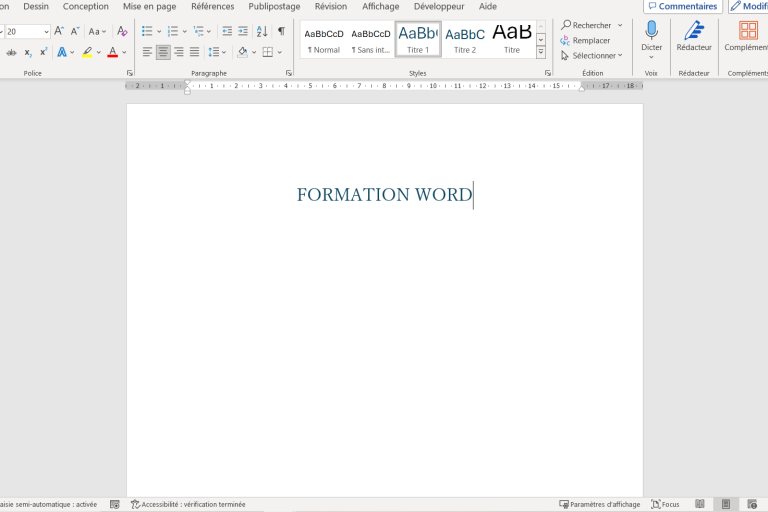Open the Styles pane dialog launcher
The height and width of the screenshot is (512, 768).
(x=548, y=73)
